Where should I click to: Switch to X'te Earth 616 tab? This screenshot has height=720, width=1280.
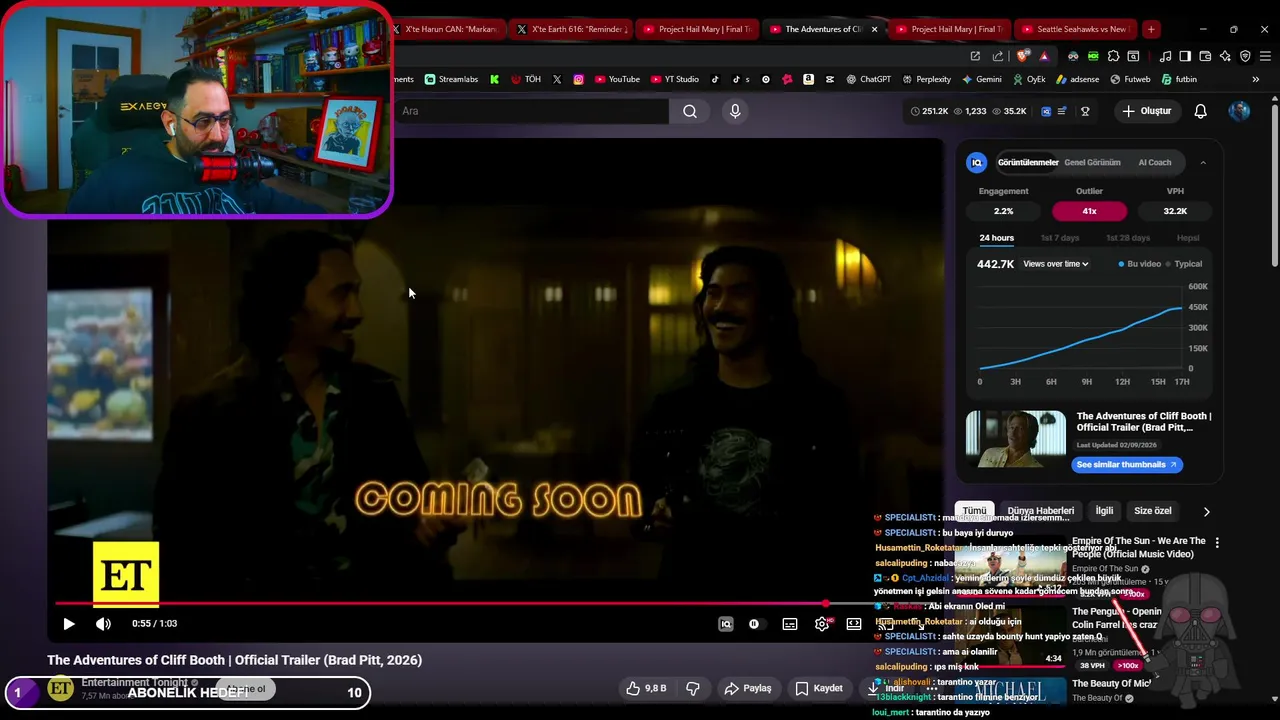point(570,29)
